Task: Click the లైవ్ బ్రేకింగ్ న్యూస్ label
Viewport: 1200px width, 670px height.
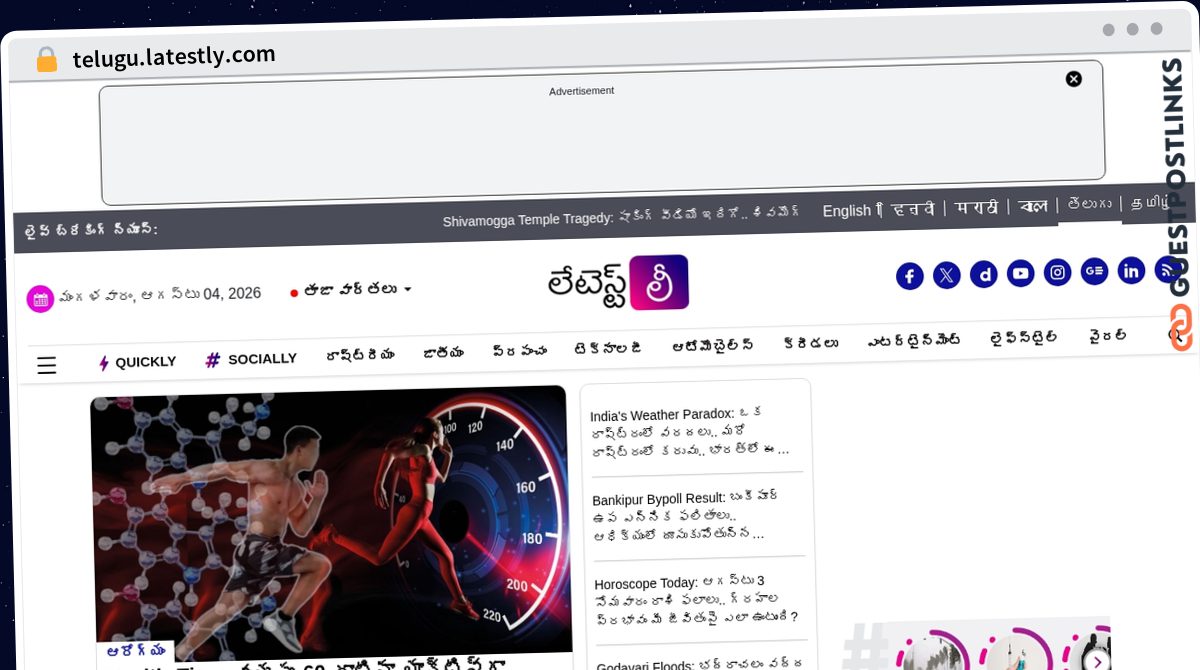Action: pyautogui.click(x=92, y=230)
